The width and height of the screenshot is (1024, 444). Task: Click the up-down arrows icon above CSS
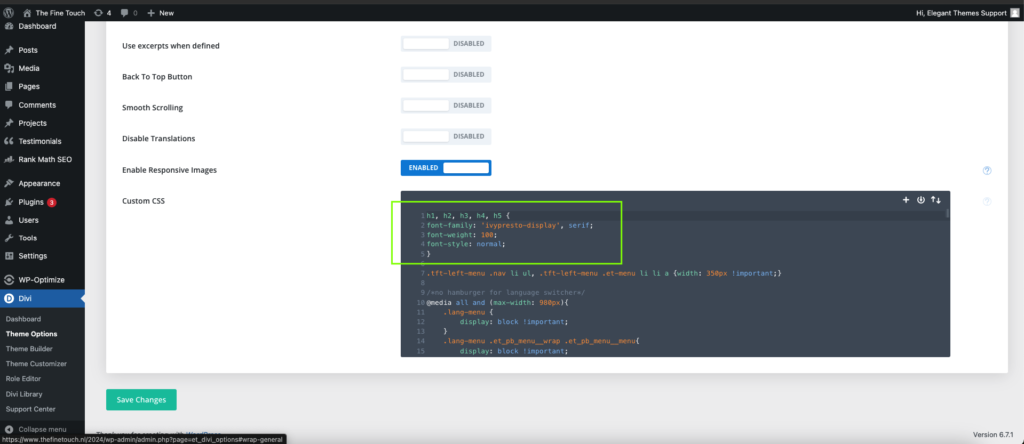pos(936,200)
